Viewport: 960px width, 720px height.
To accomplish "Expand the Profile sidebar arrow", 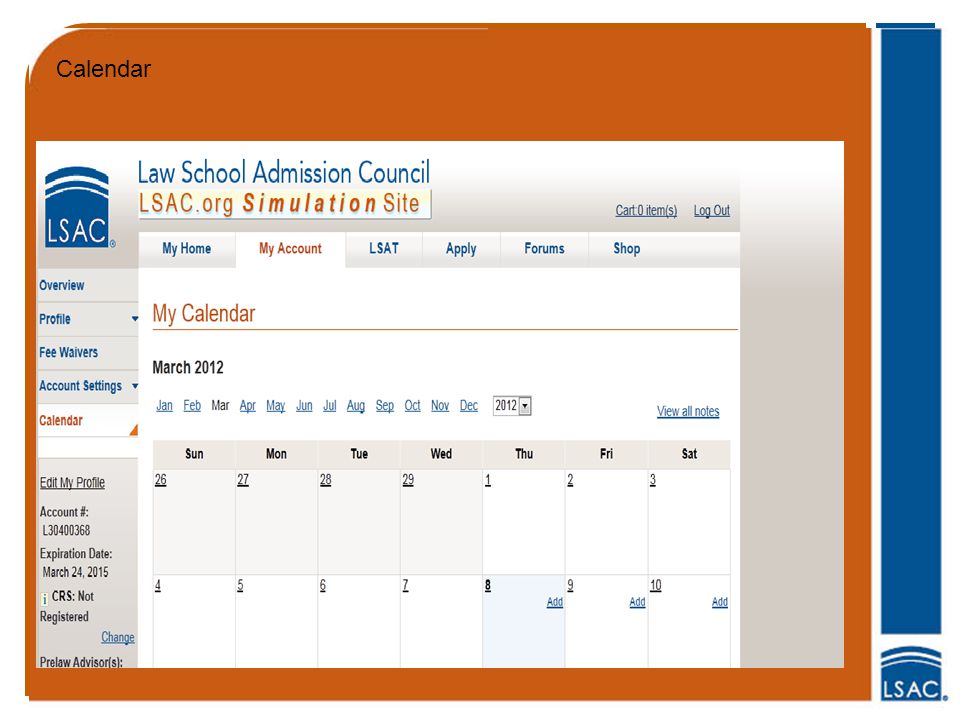I will [135, 319].
